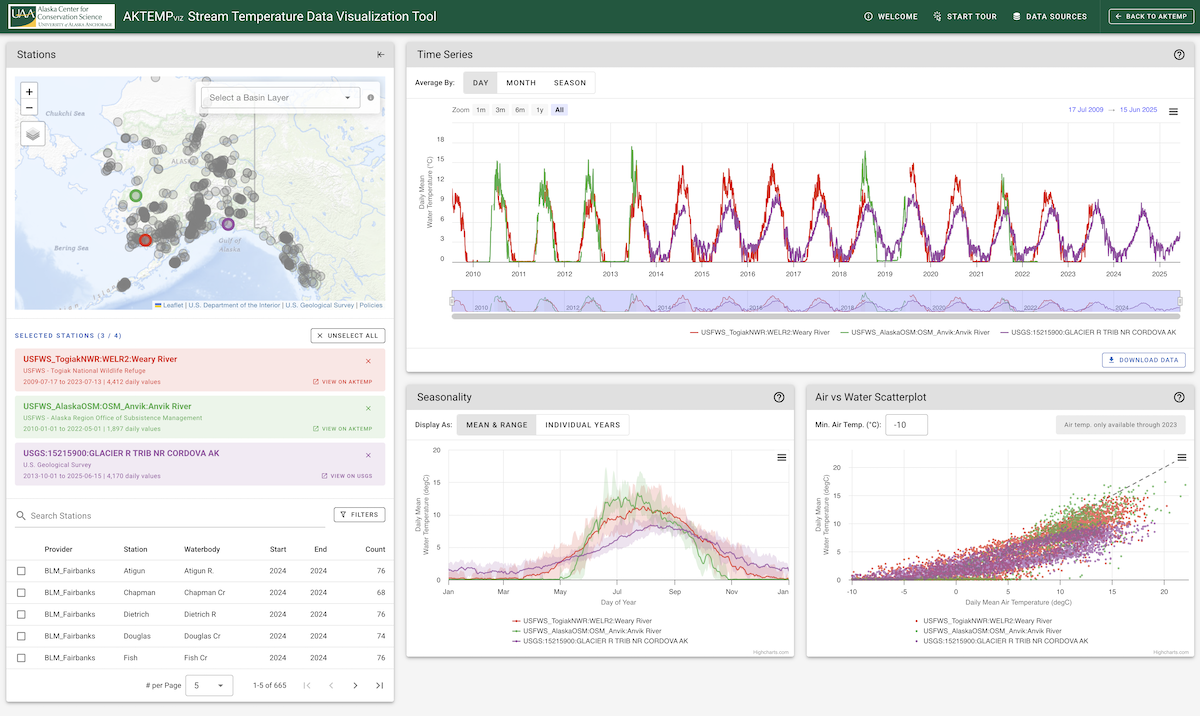This screenshot has height=716, width=1200.
Task: Click Start Tour in header
Action: tap(965, 16)
